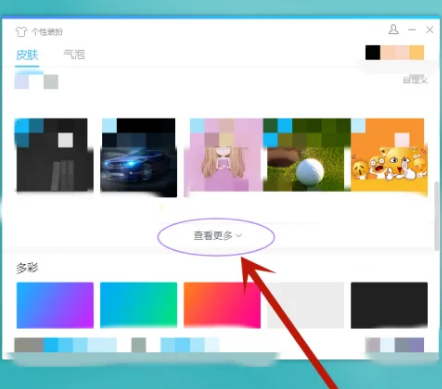Switch to the 气泡 tab
Viewport: 442px width, 389px height.
tap(74, 55)
